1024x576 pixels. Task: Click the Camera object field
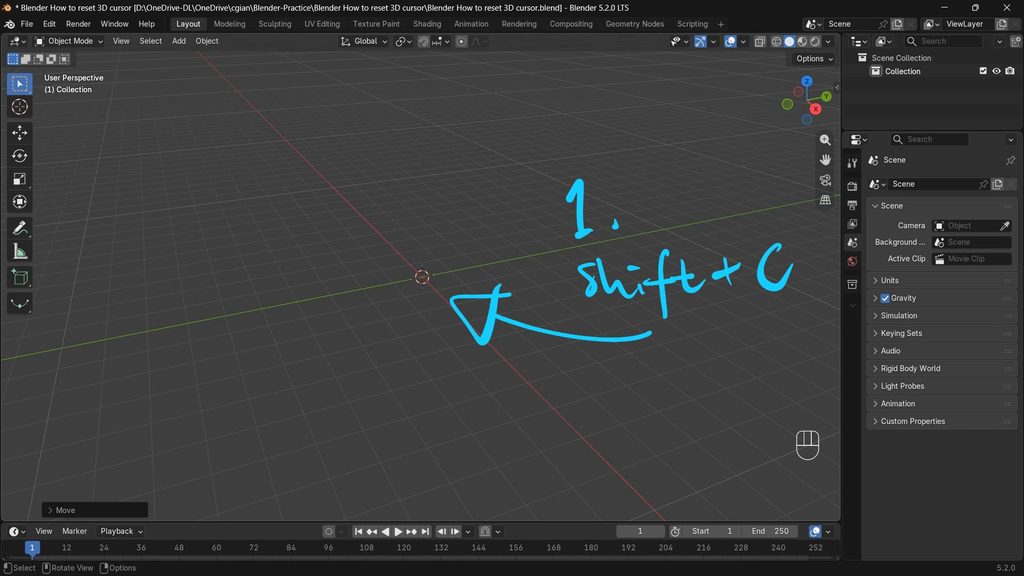[x=965, y=226]
